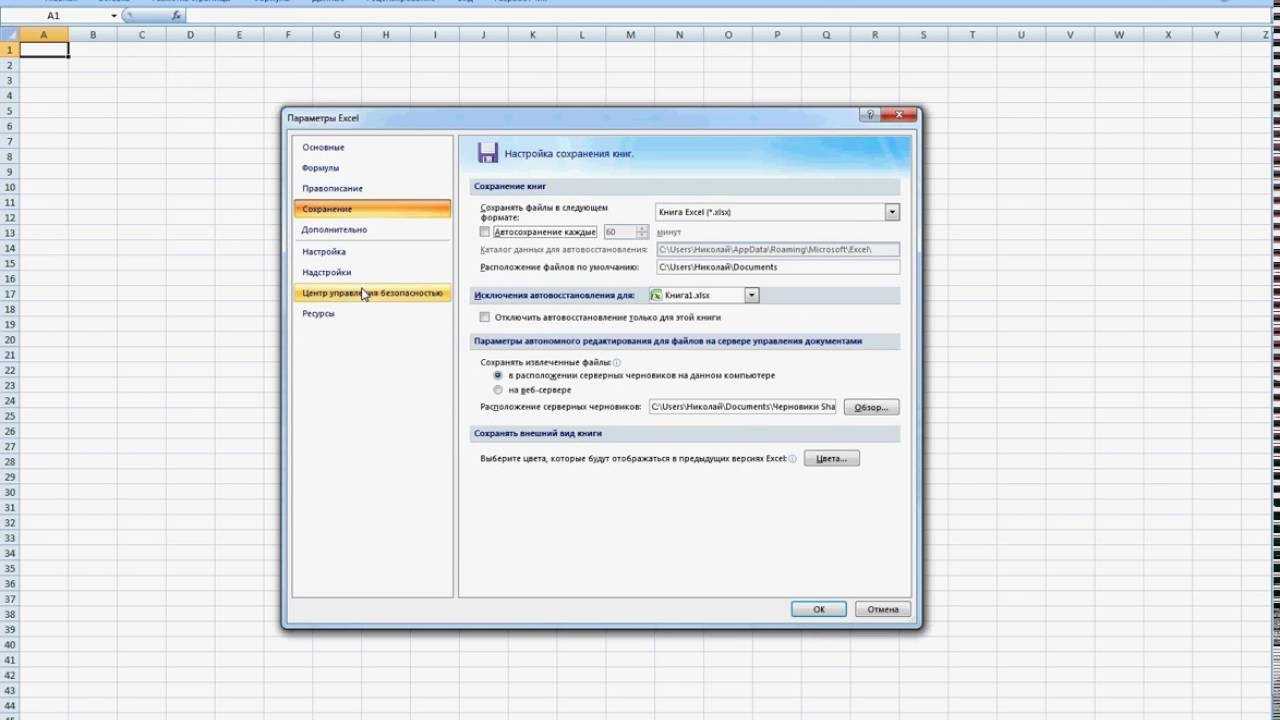The width and height of the screenshot is (1280, 720).
Task: Switch to the 'Настройка' category
Action: [x=372, y=252]
